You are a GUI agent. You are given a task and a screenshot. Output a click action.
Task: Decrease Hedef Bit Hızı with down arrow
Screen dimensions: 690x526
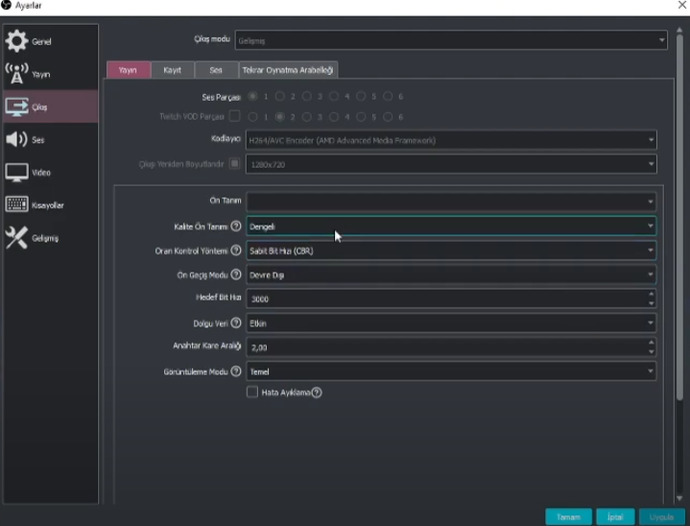pos(651,303)
